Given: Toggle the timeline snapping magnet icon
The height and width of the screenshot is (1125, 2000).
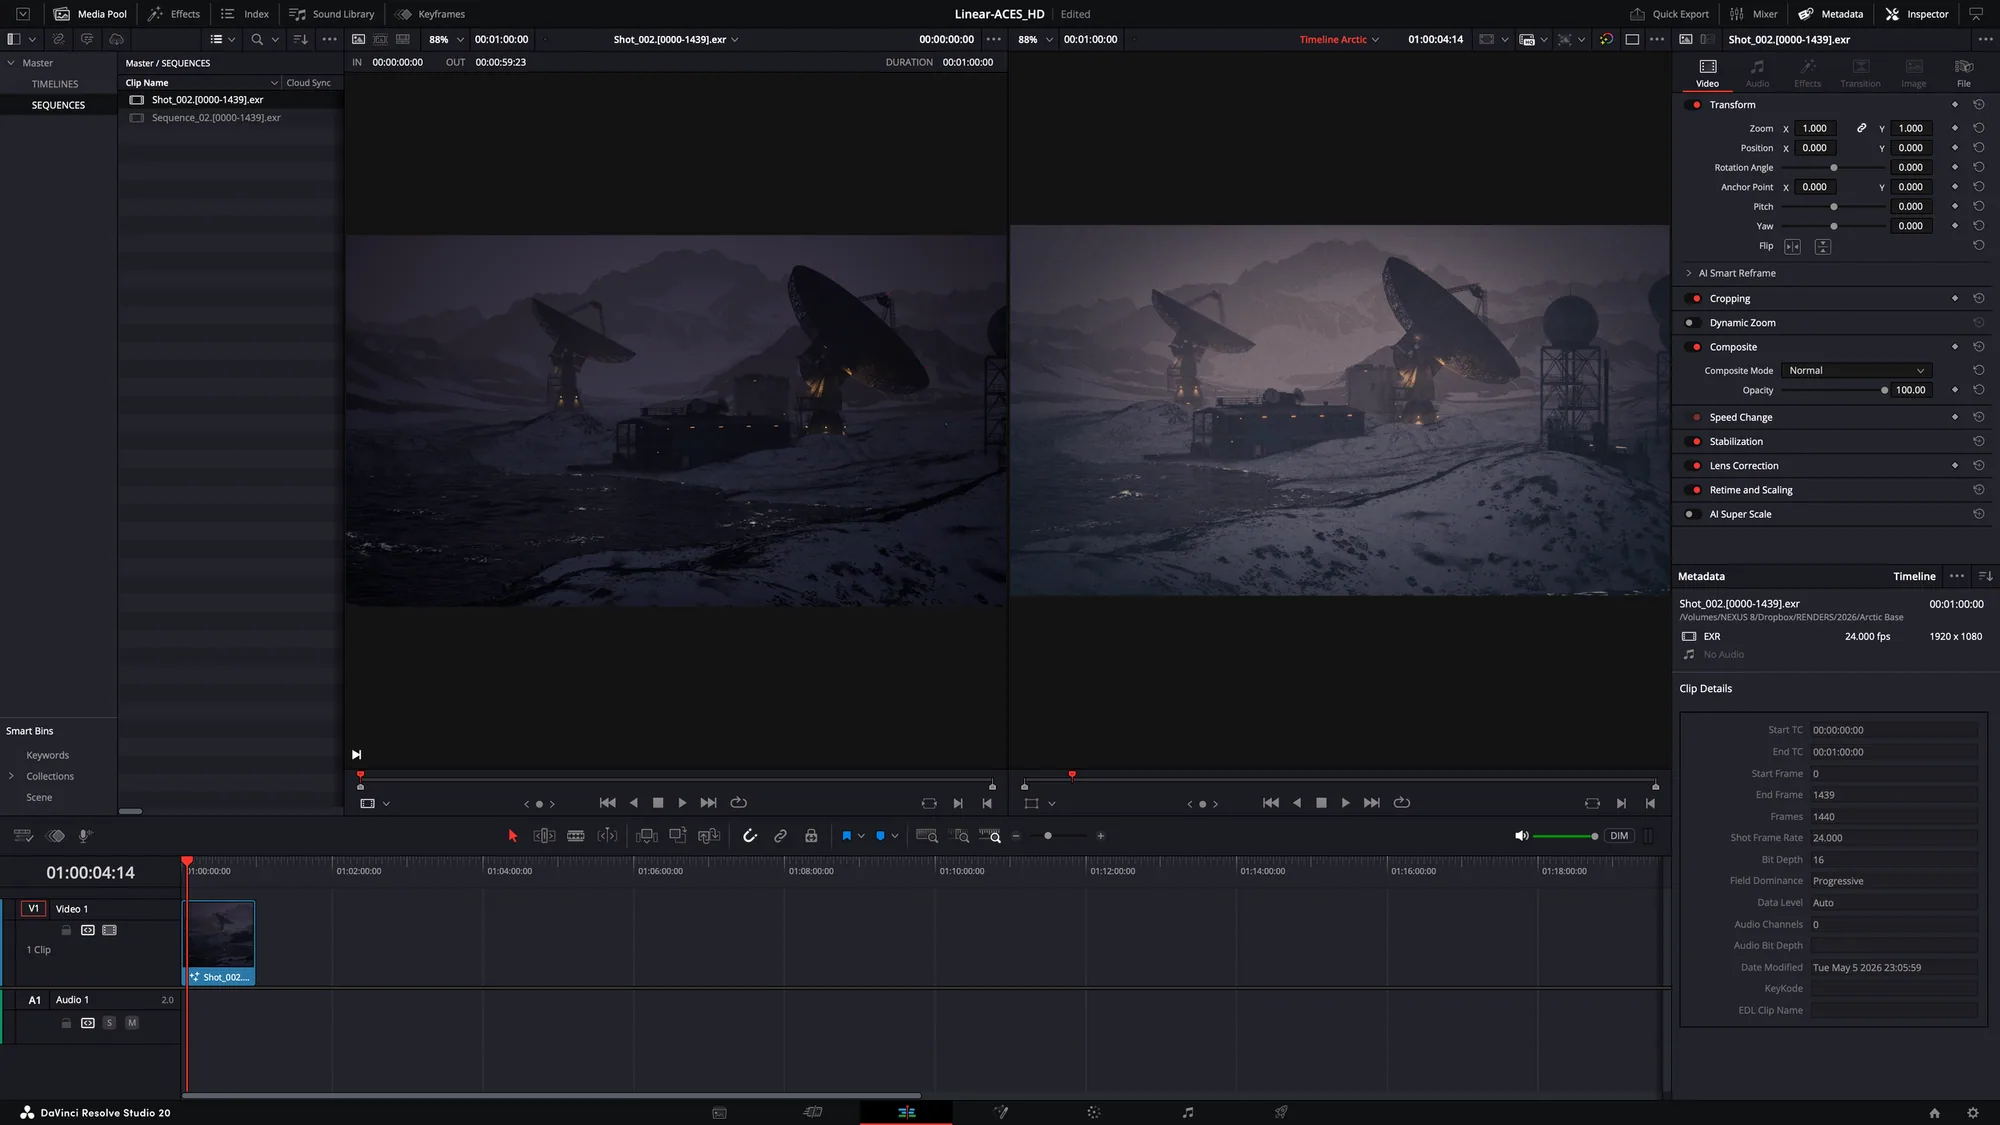Looking at the screenshot, I should point(750,836).
